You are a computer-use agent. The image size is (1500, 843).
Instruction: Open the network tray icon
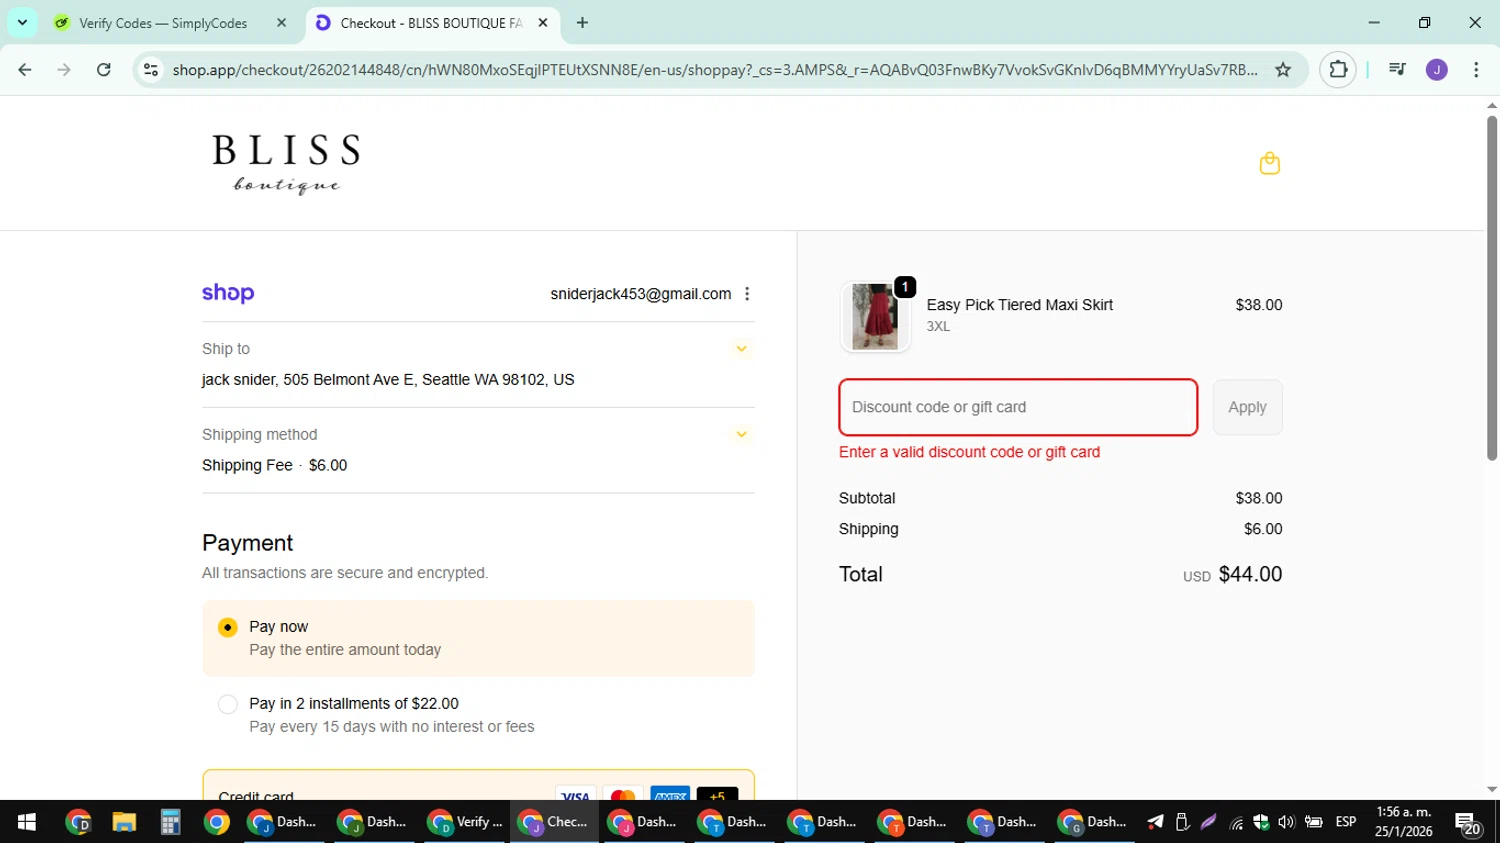click(x=1236, y=822)
